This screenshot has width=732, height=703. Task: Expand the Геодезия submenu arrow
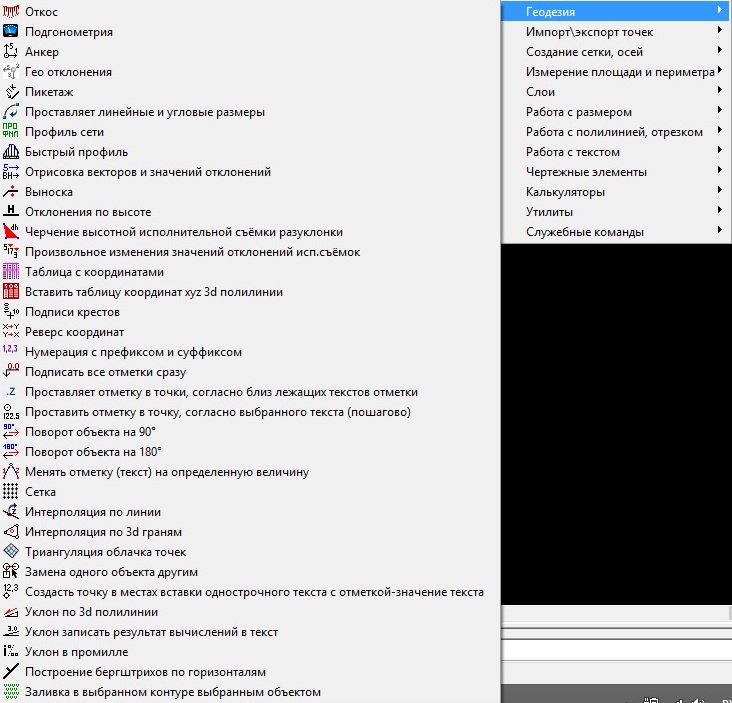(x=719, y=11)
